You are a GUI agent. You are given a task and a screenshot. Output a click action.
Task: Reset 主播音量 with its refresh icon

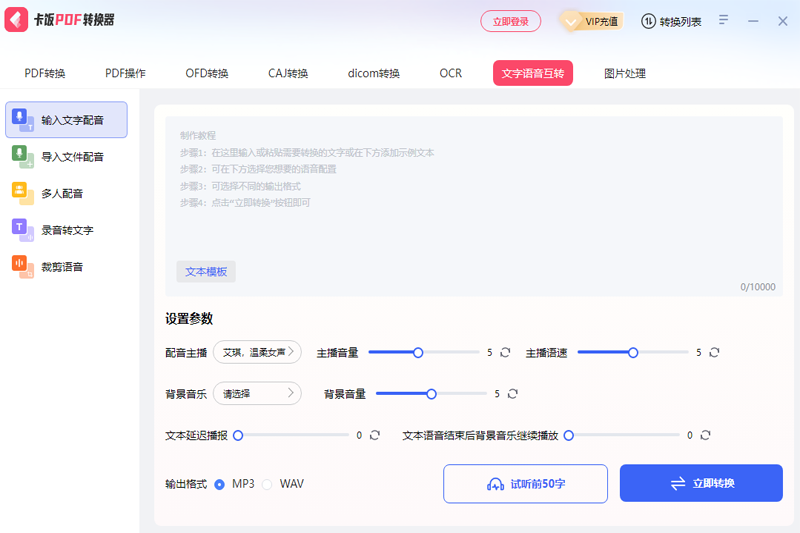505,352
